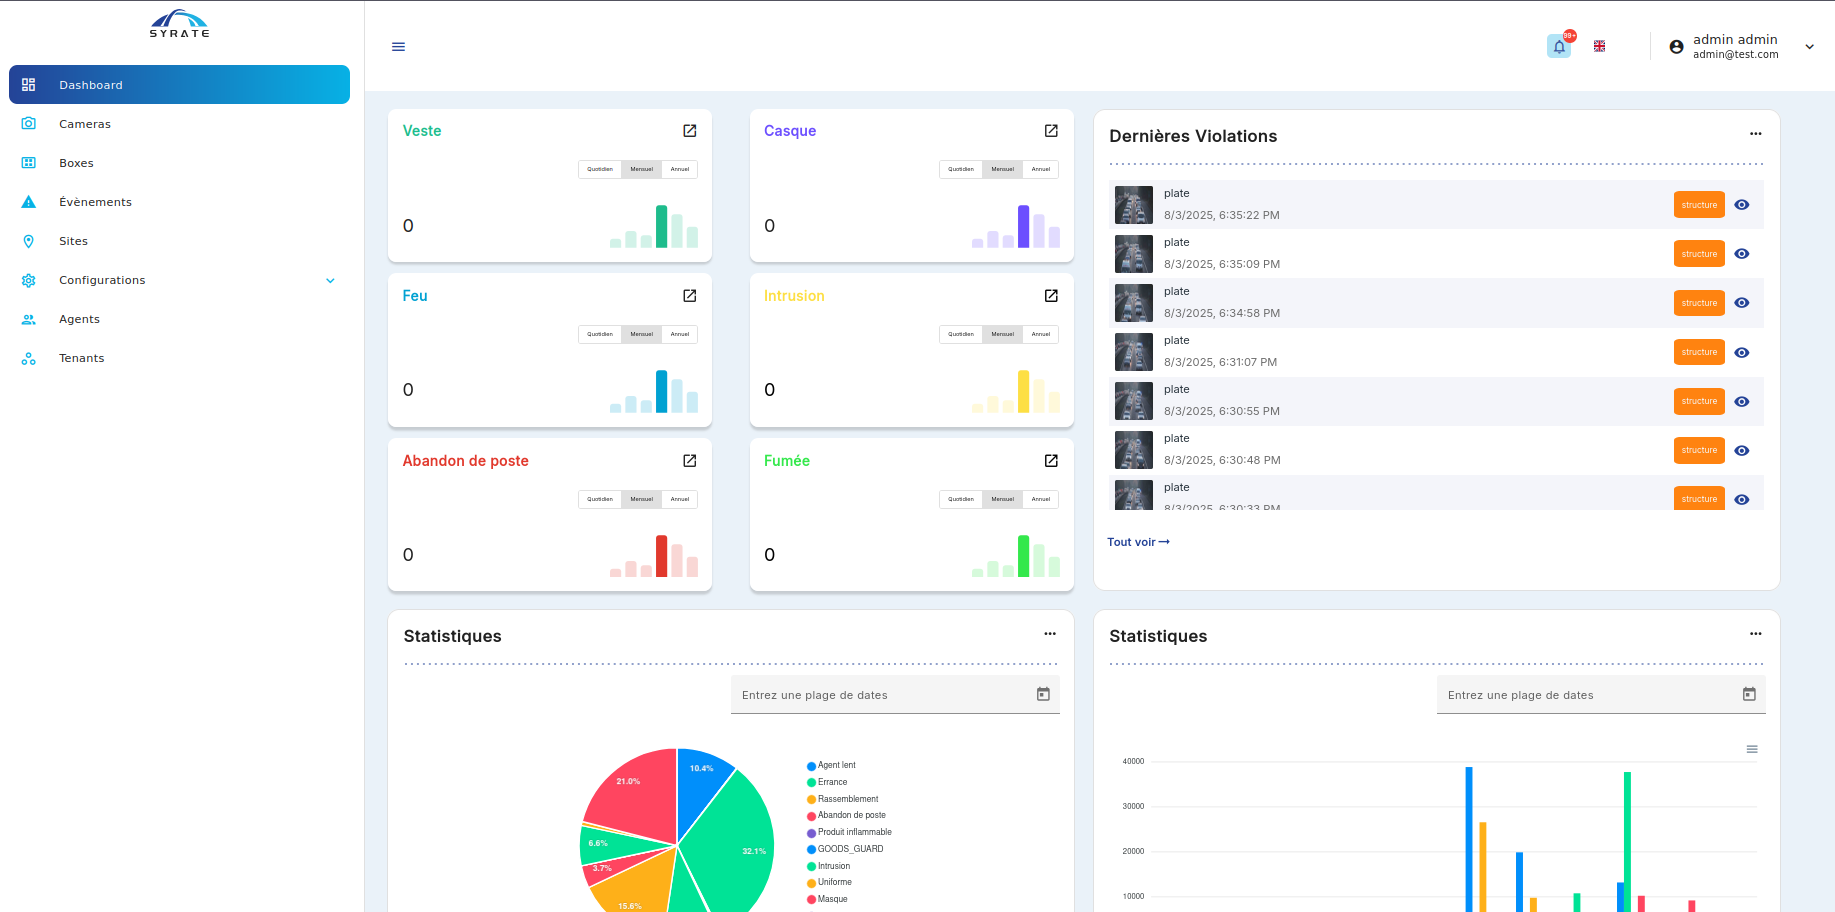1835x912 pixels.
Task: Click the Tenants network icon
Action: coord(29,358)
